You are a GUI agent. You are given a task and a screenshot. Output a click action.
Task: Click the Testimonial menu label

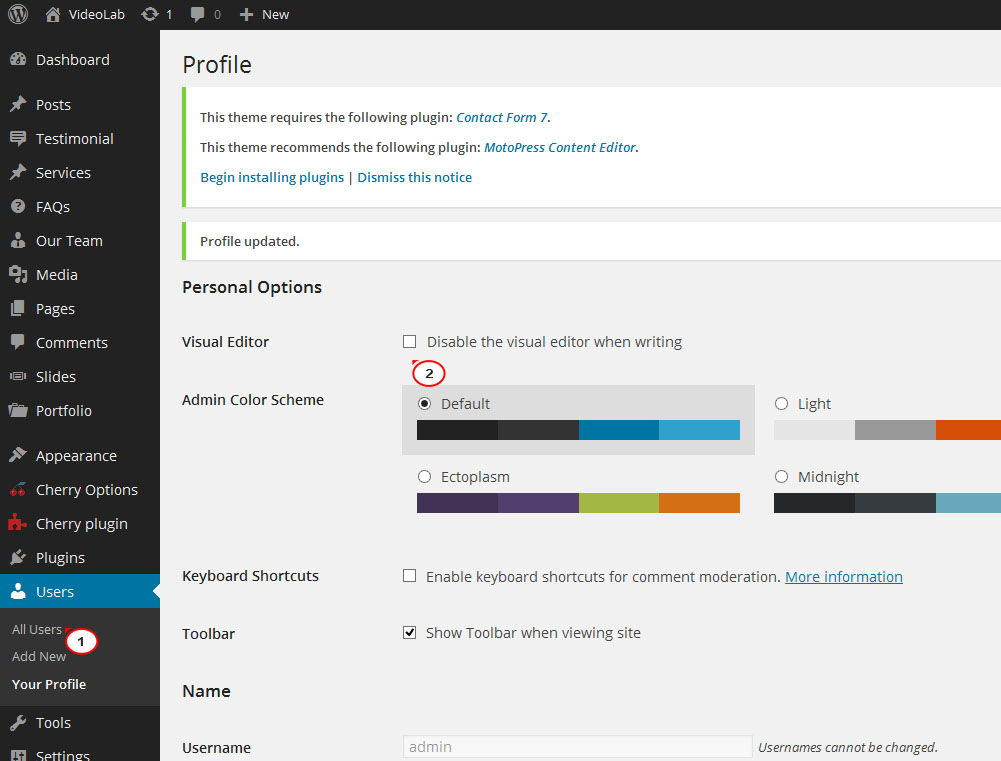click(x=75, y=139)
